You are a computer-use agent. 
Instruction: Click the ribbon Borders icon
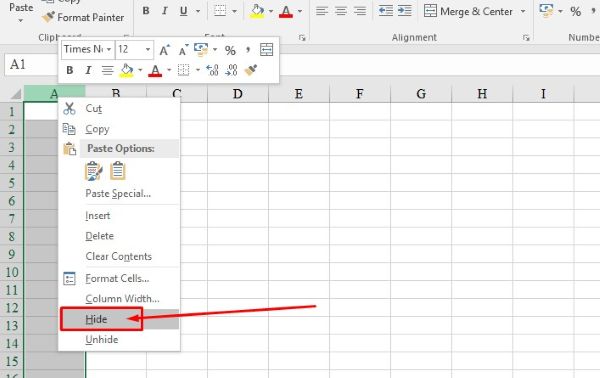pyautogui.click(x=220, y=11)
